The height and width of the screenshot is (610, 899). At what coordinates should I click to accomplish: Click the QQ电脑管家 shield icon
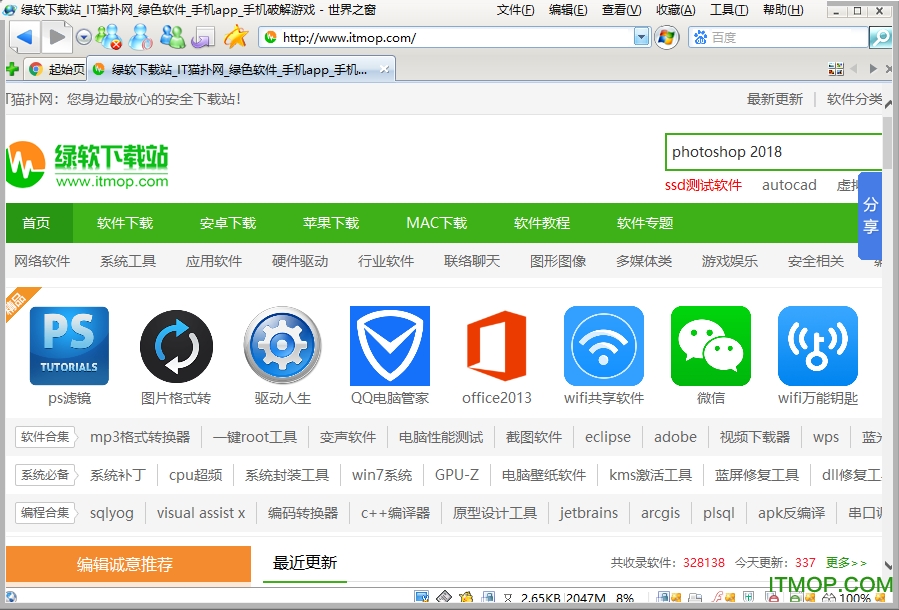coord(390,346)
